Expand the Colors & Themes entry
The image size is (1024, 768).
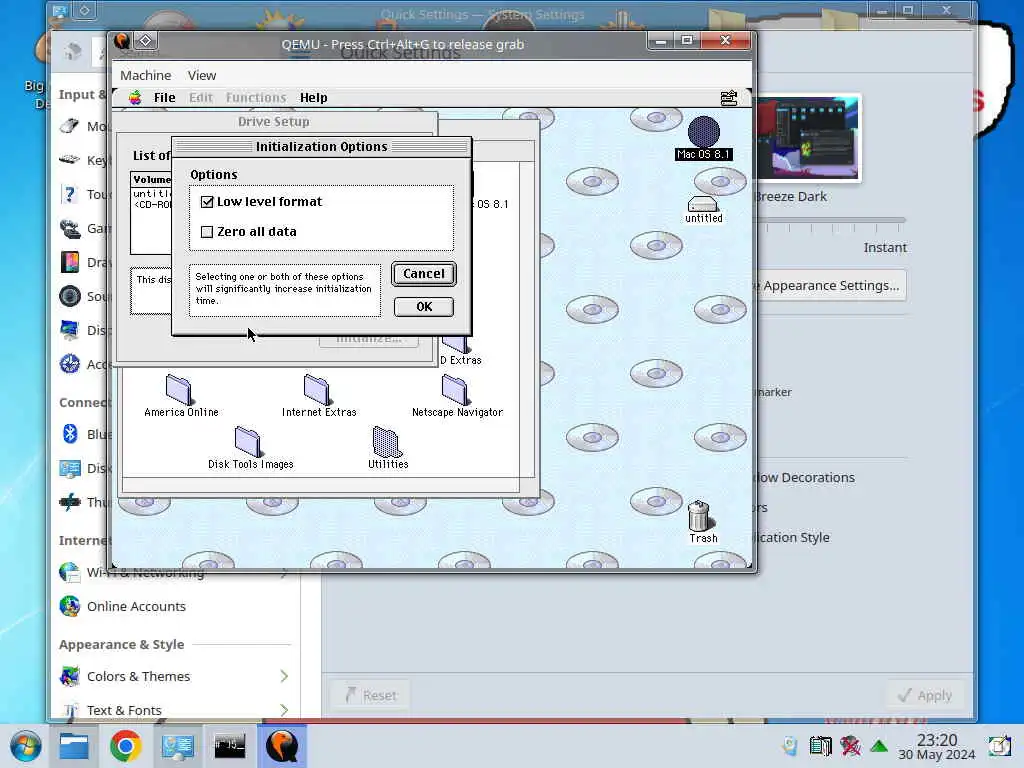tap(284, 676)
